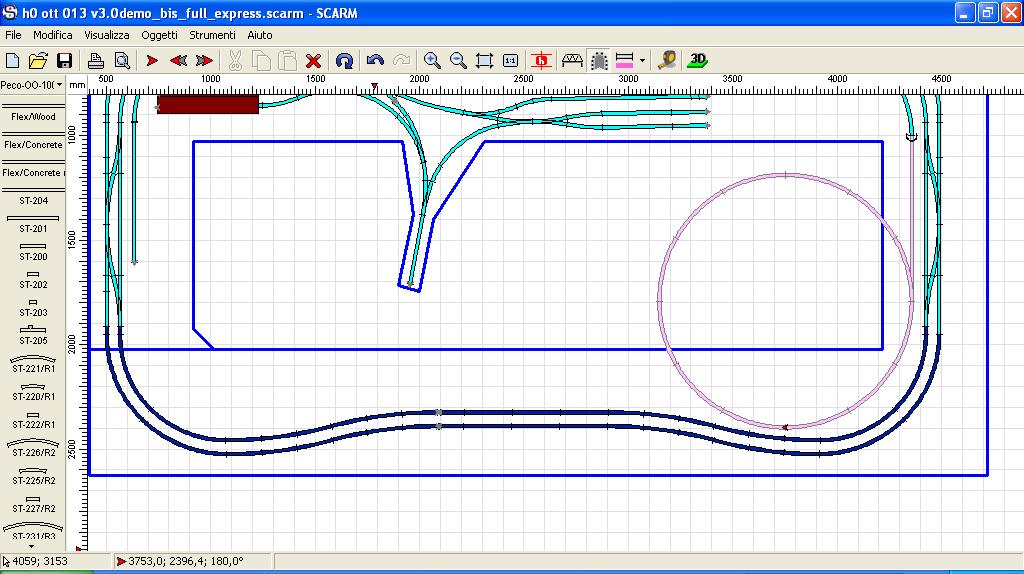Open the Strumenti menu
The height and width of the screenshot is (574, 1024).
pyautogui.click(x=212, y=35)
